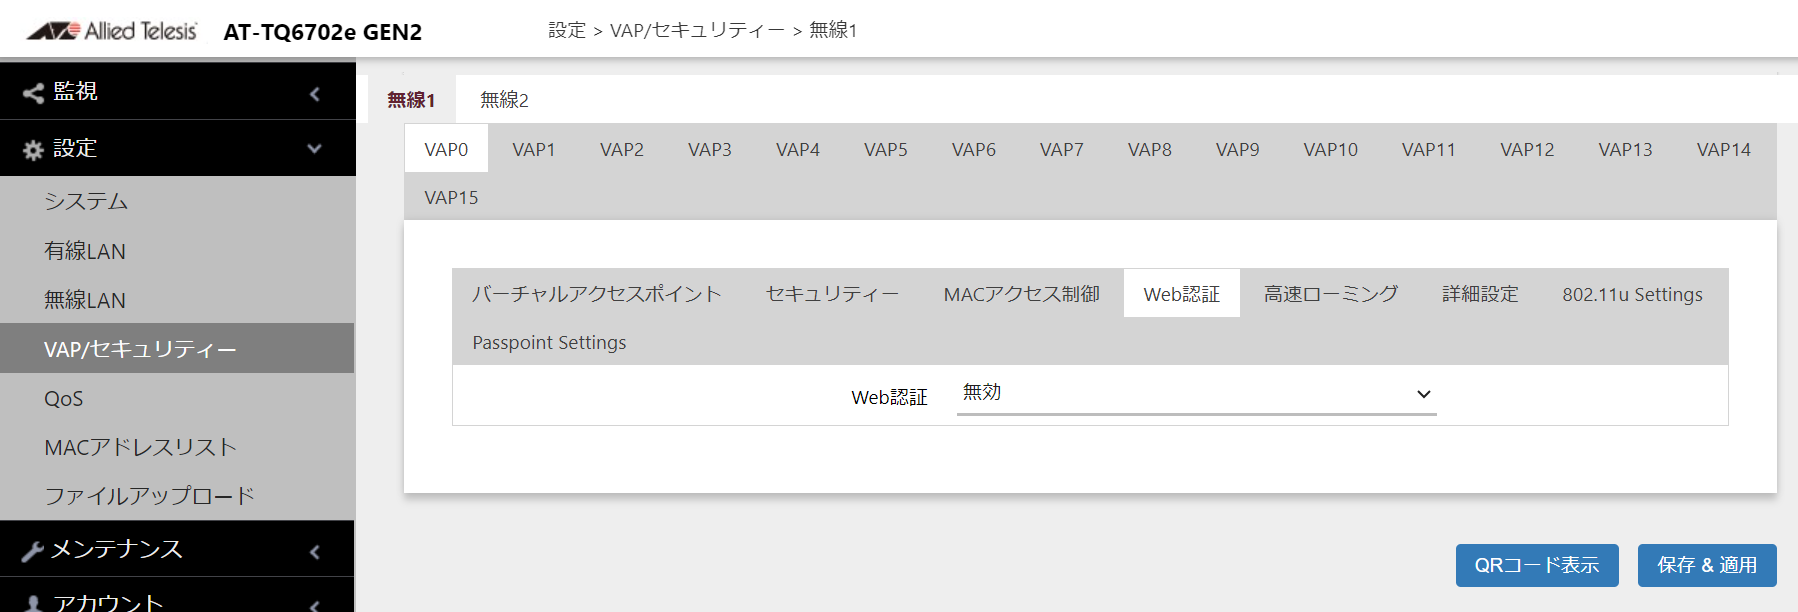Select the VAP4 tab
Screen dimensions: 1798x612
798,149
